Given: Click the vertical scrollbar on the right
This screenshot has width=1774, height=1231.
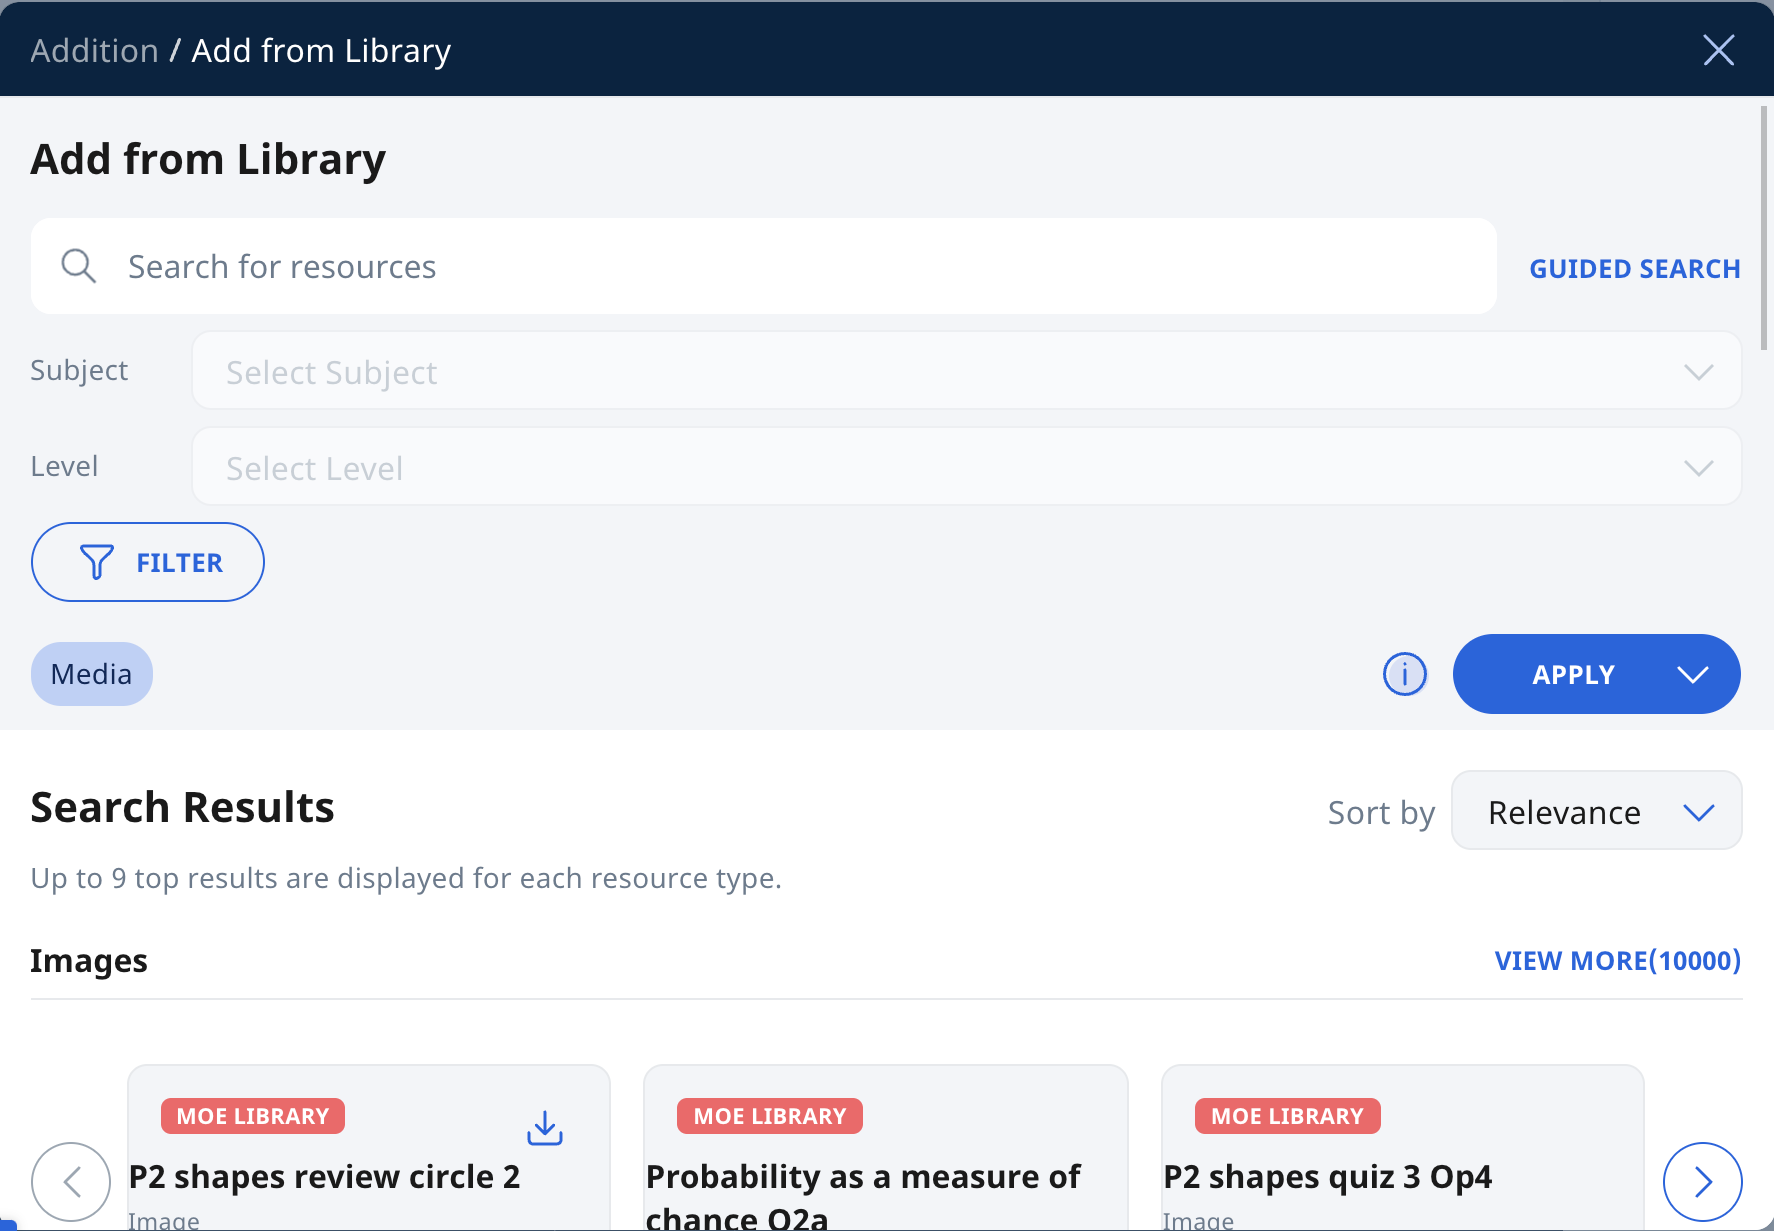Looking at the screenshot, I should [1764, 230].
